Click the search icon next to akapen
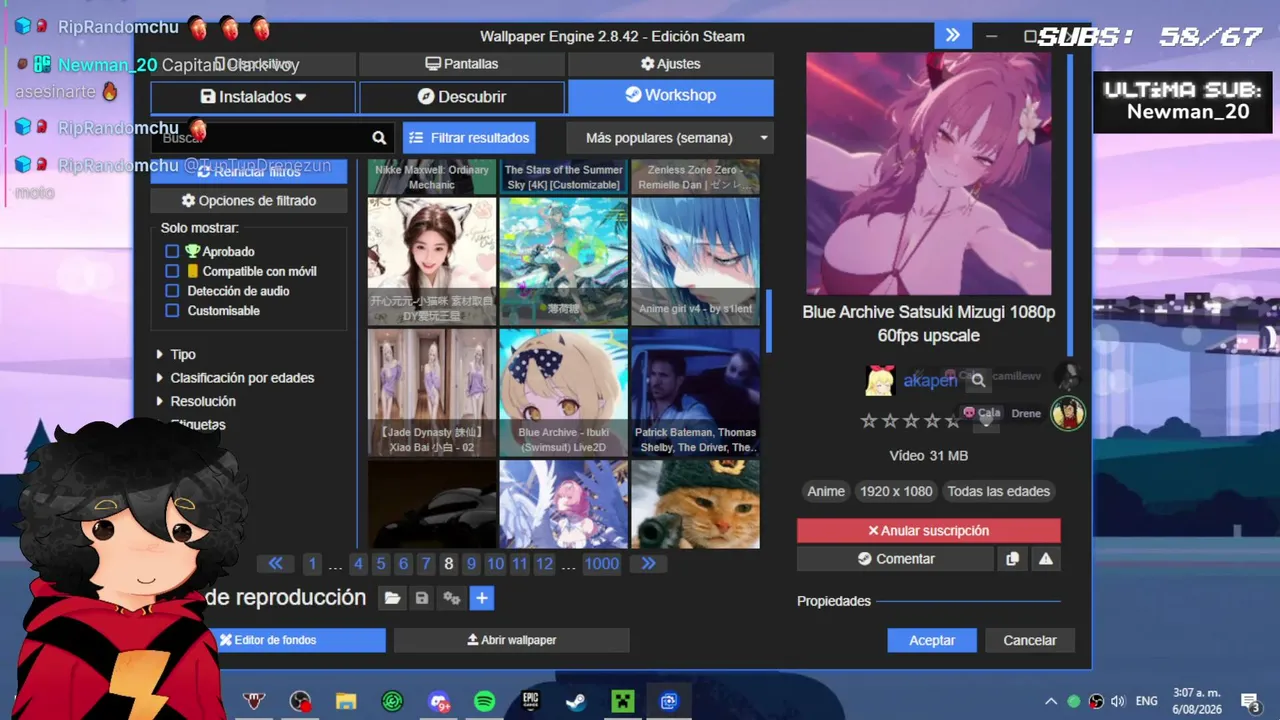 click(978, 380)
